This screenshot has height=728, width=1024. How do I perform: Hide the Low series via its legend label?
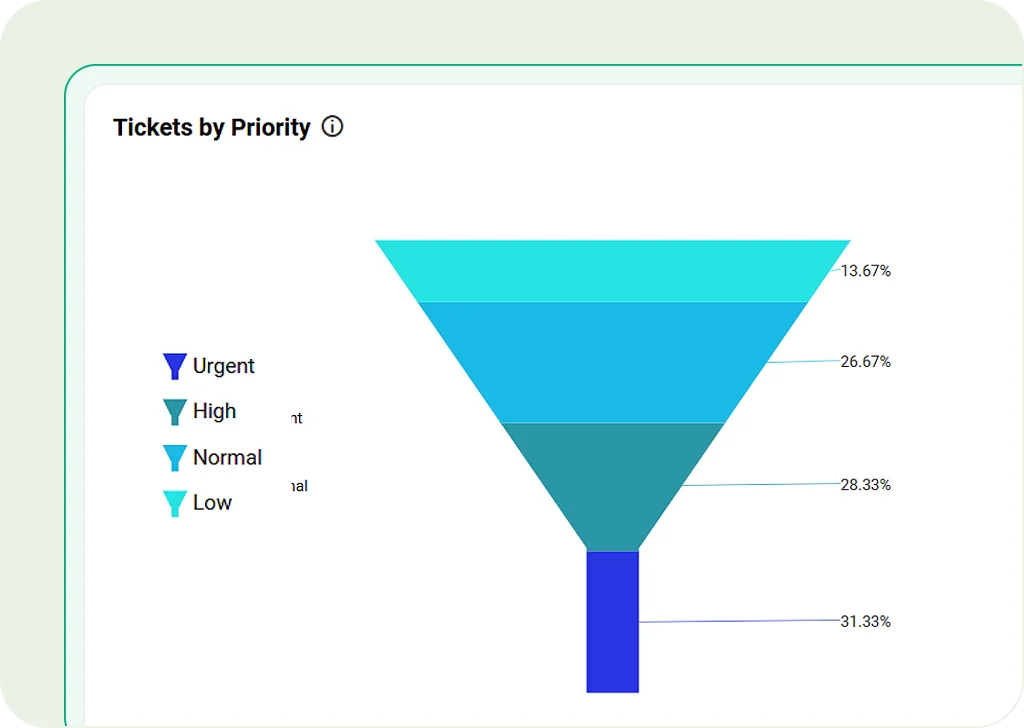click(x=212, y=503)
